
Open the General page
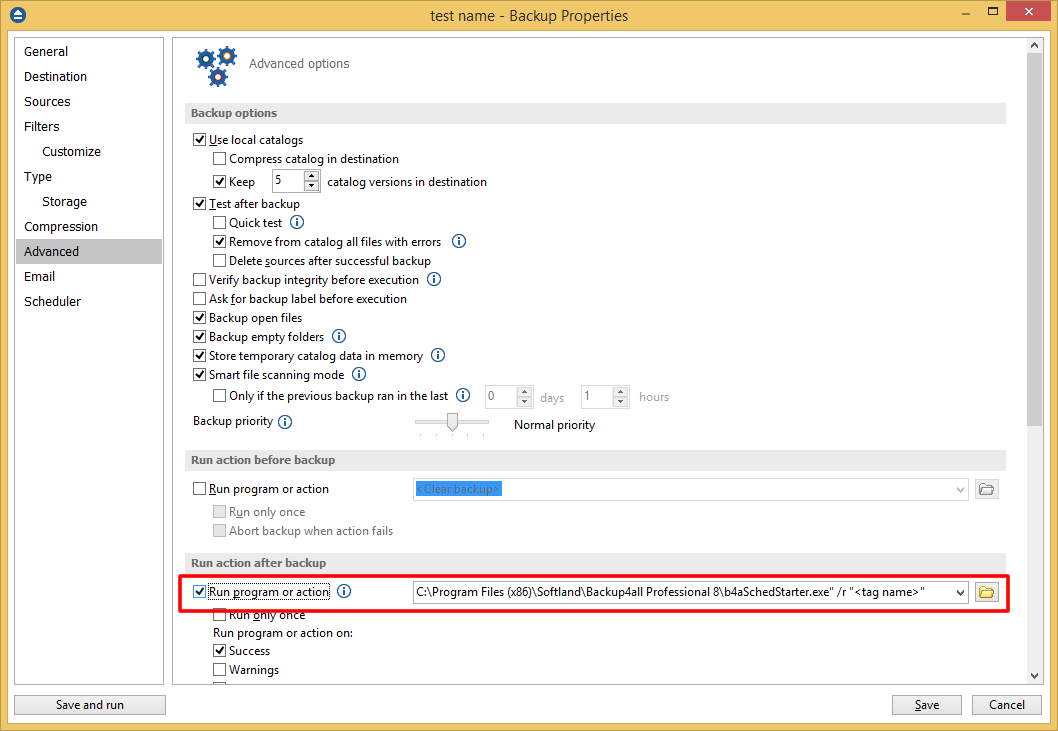pyautogui.click(x=46, y=51)
